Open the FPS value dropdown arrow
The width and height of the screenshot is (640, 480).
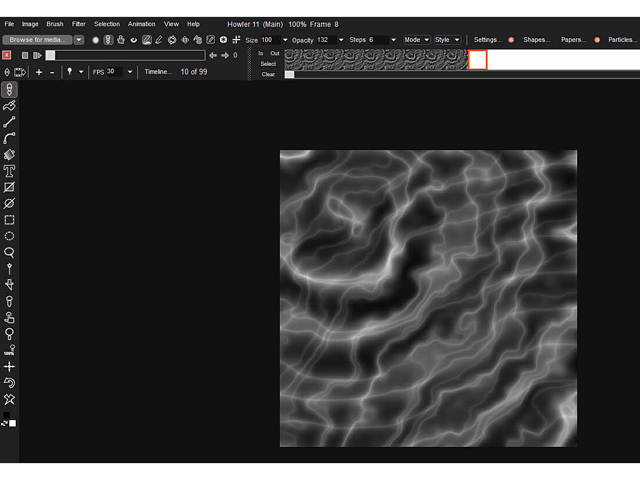click(x=129, y=72)
